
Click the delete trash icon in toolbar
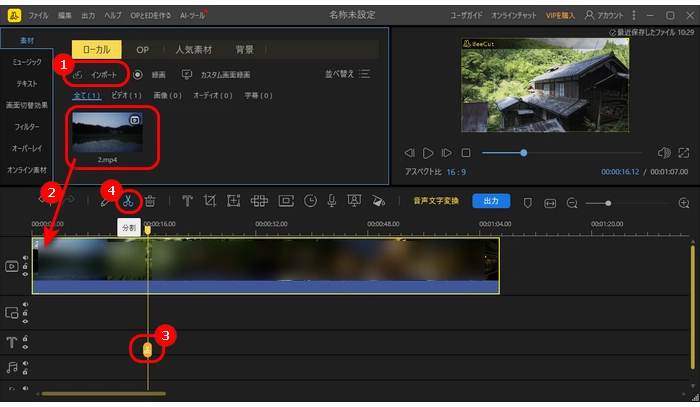[x=149, y=201]
